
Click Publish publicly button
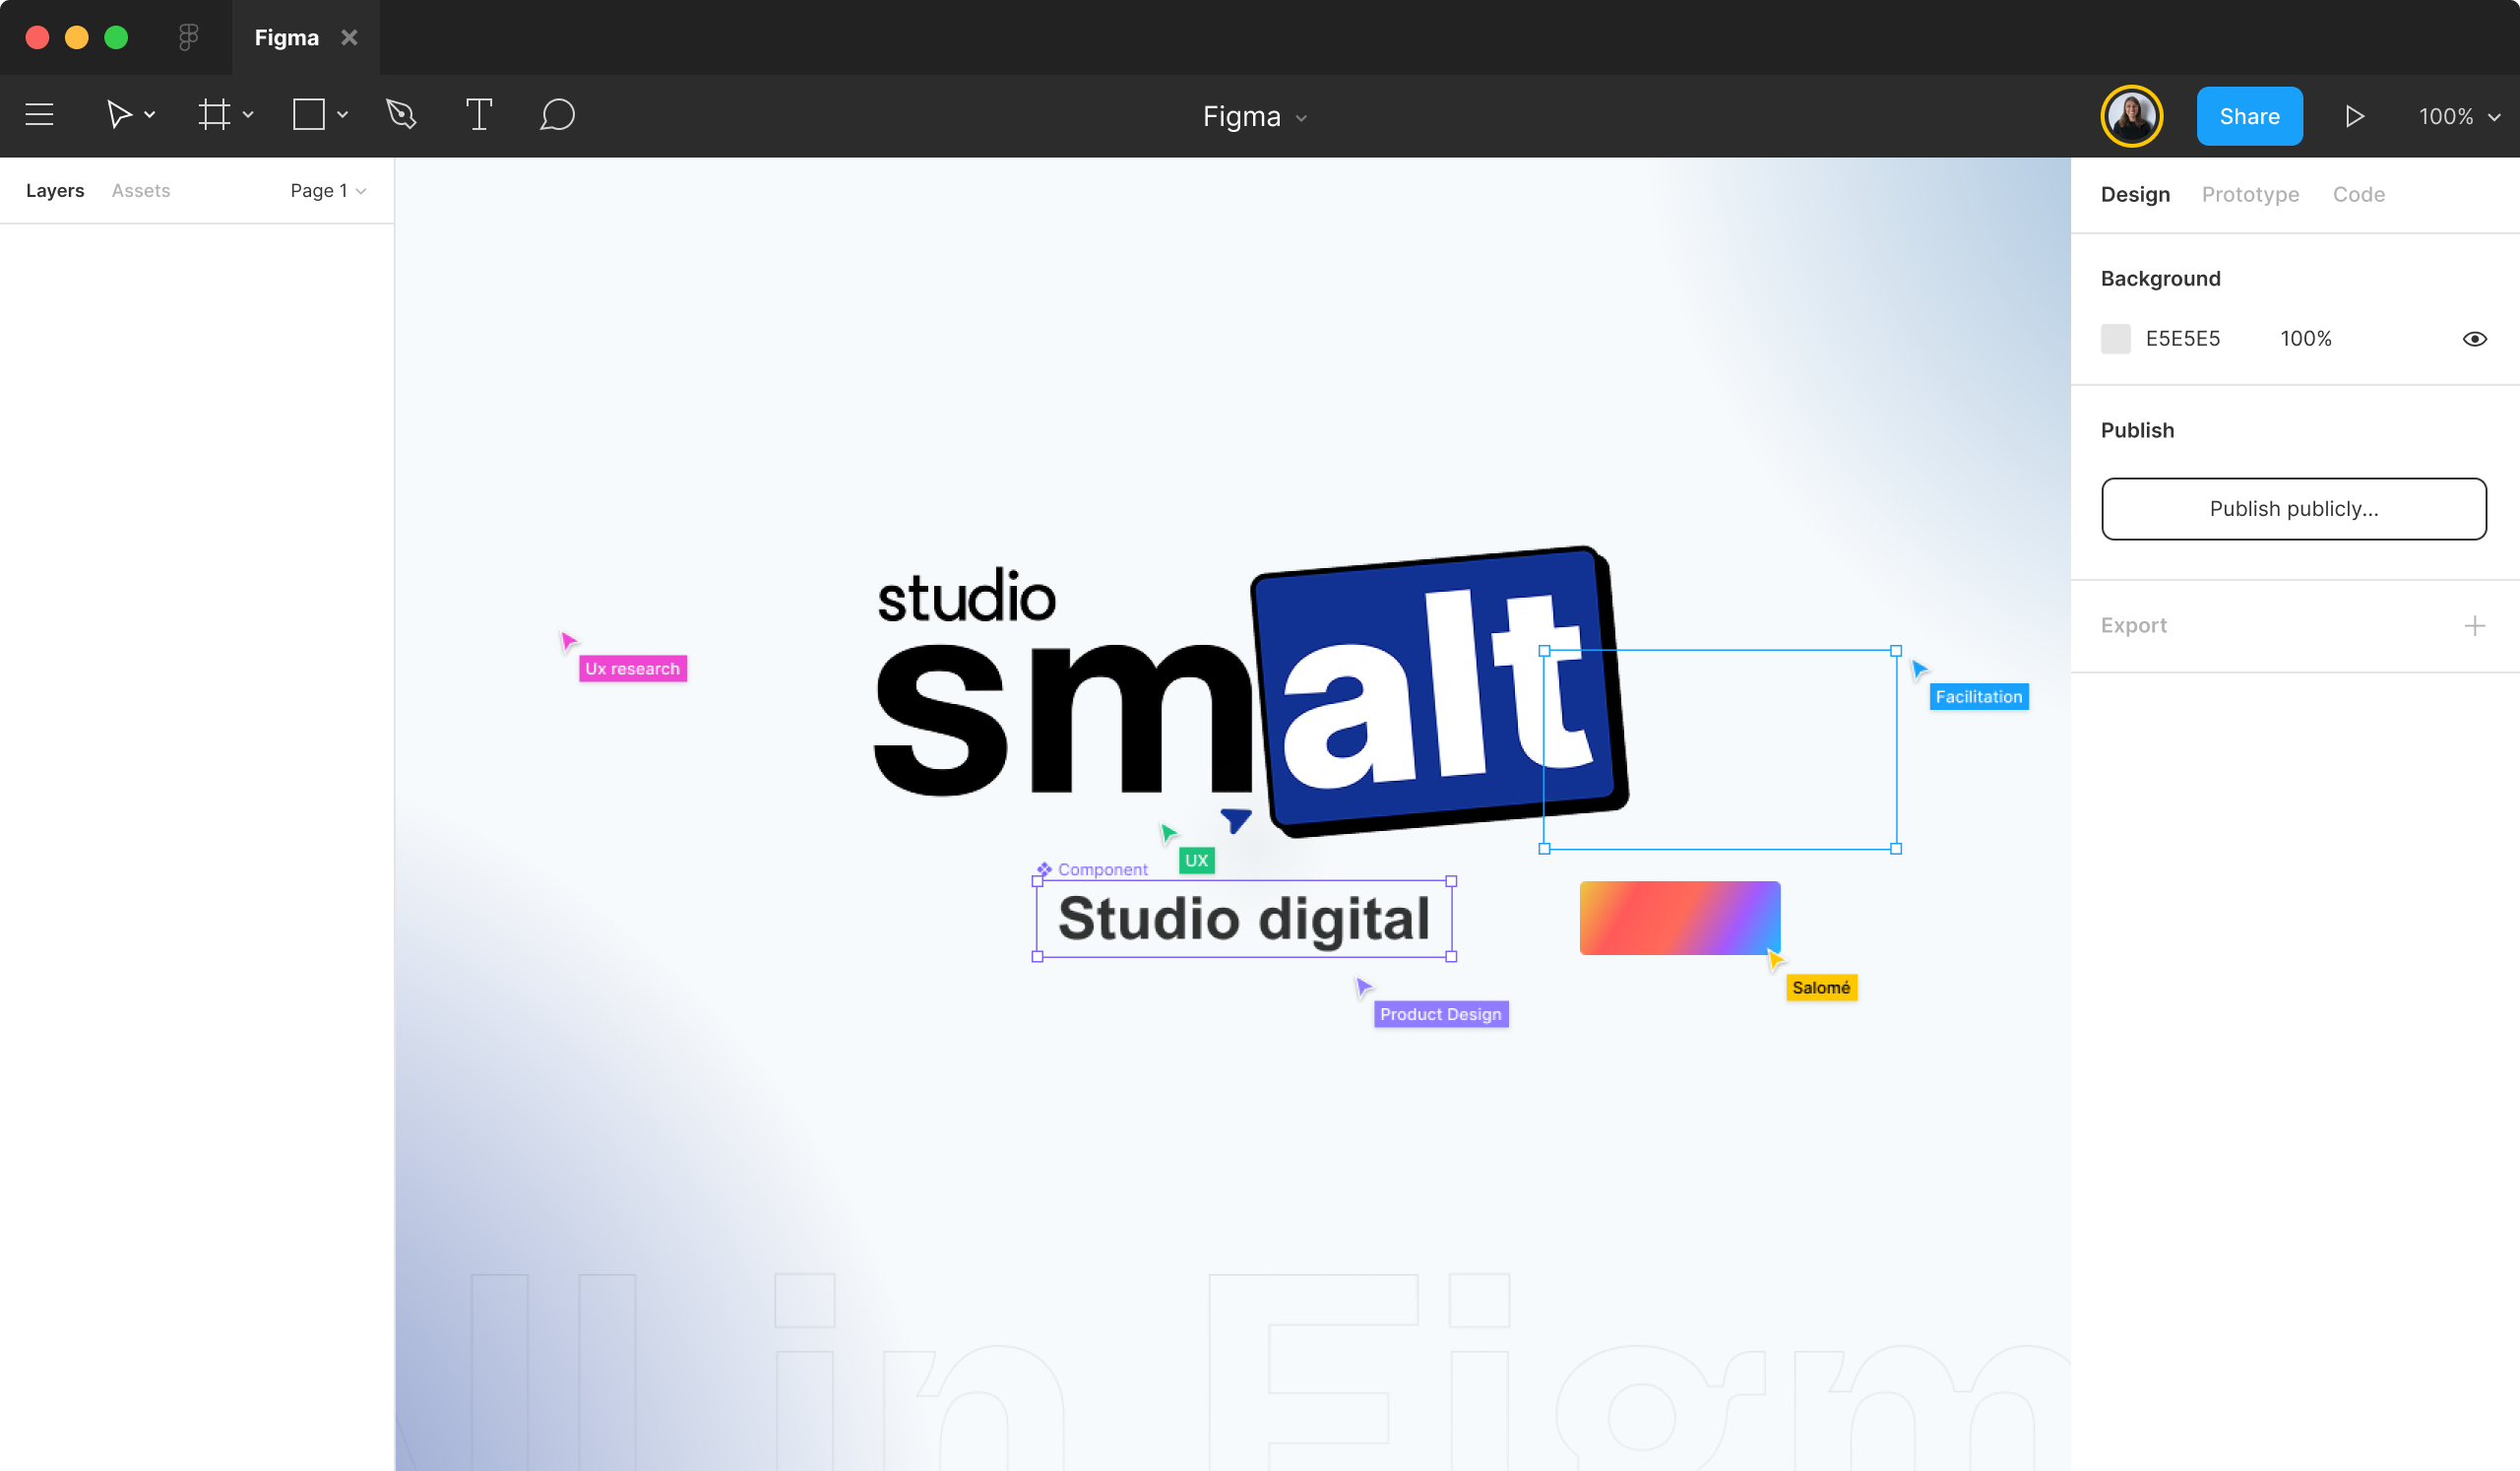(x=2293, y=508)
